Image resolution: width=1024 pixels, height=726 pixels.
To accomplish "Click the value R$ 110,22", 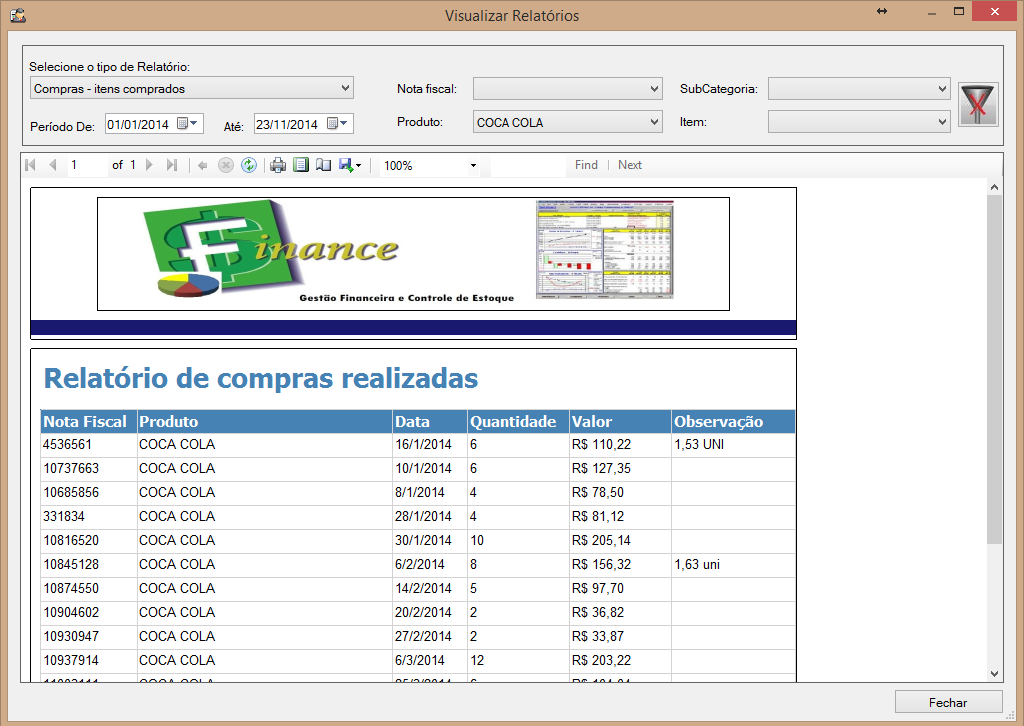I will click(601, 445).
